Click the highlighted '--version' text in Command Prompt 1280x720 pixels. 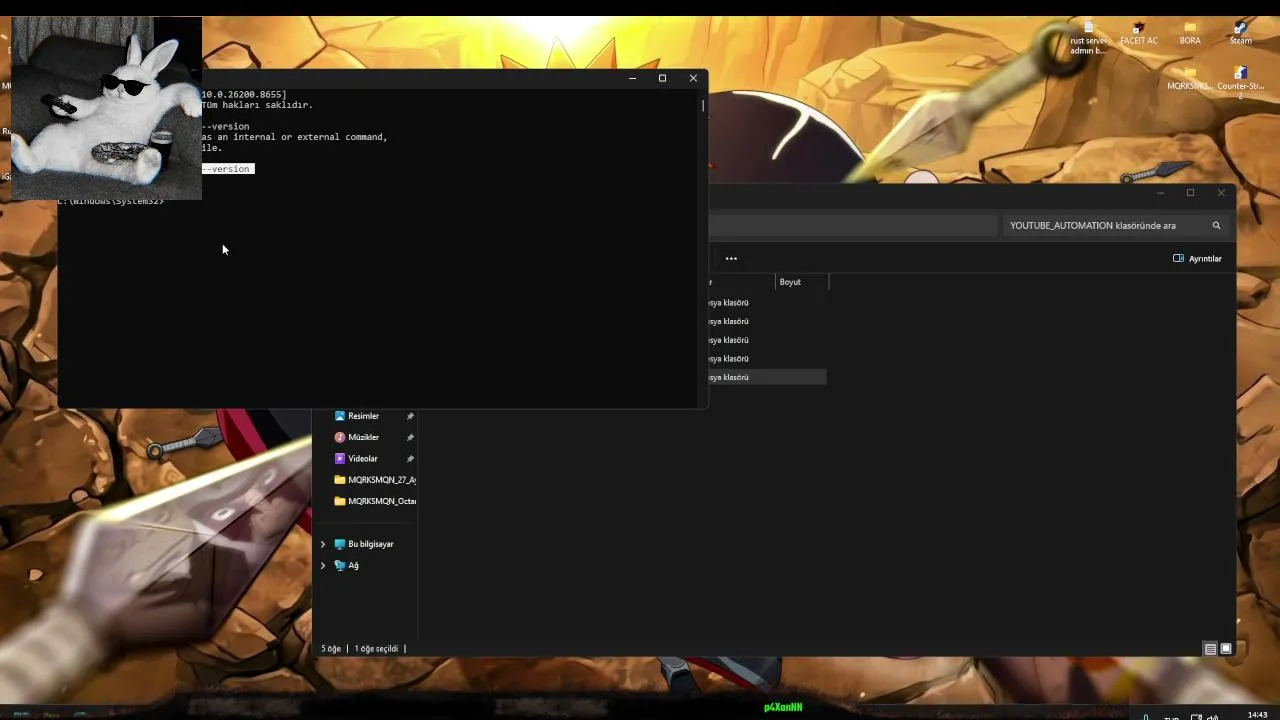pos(228,169)
